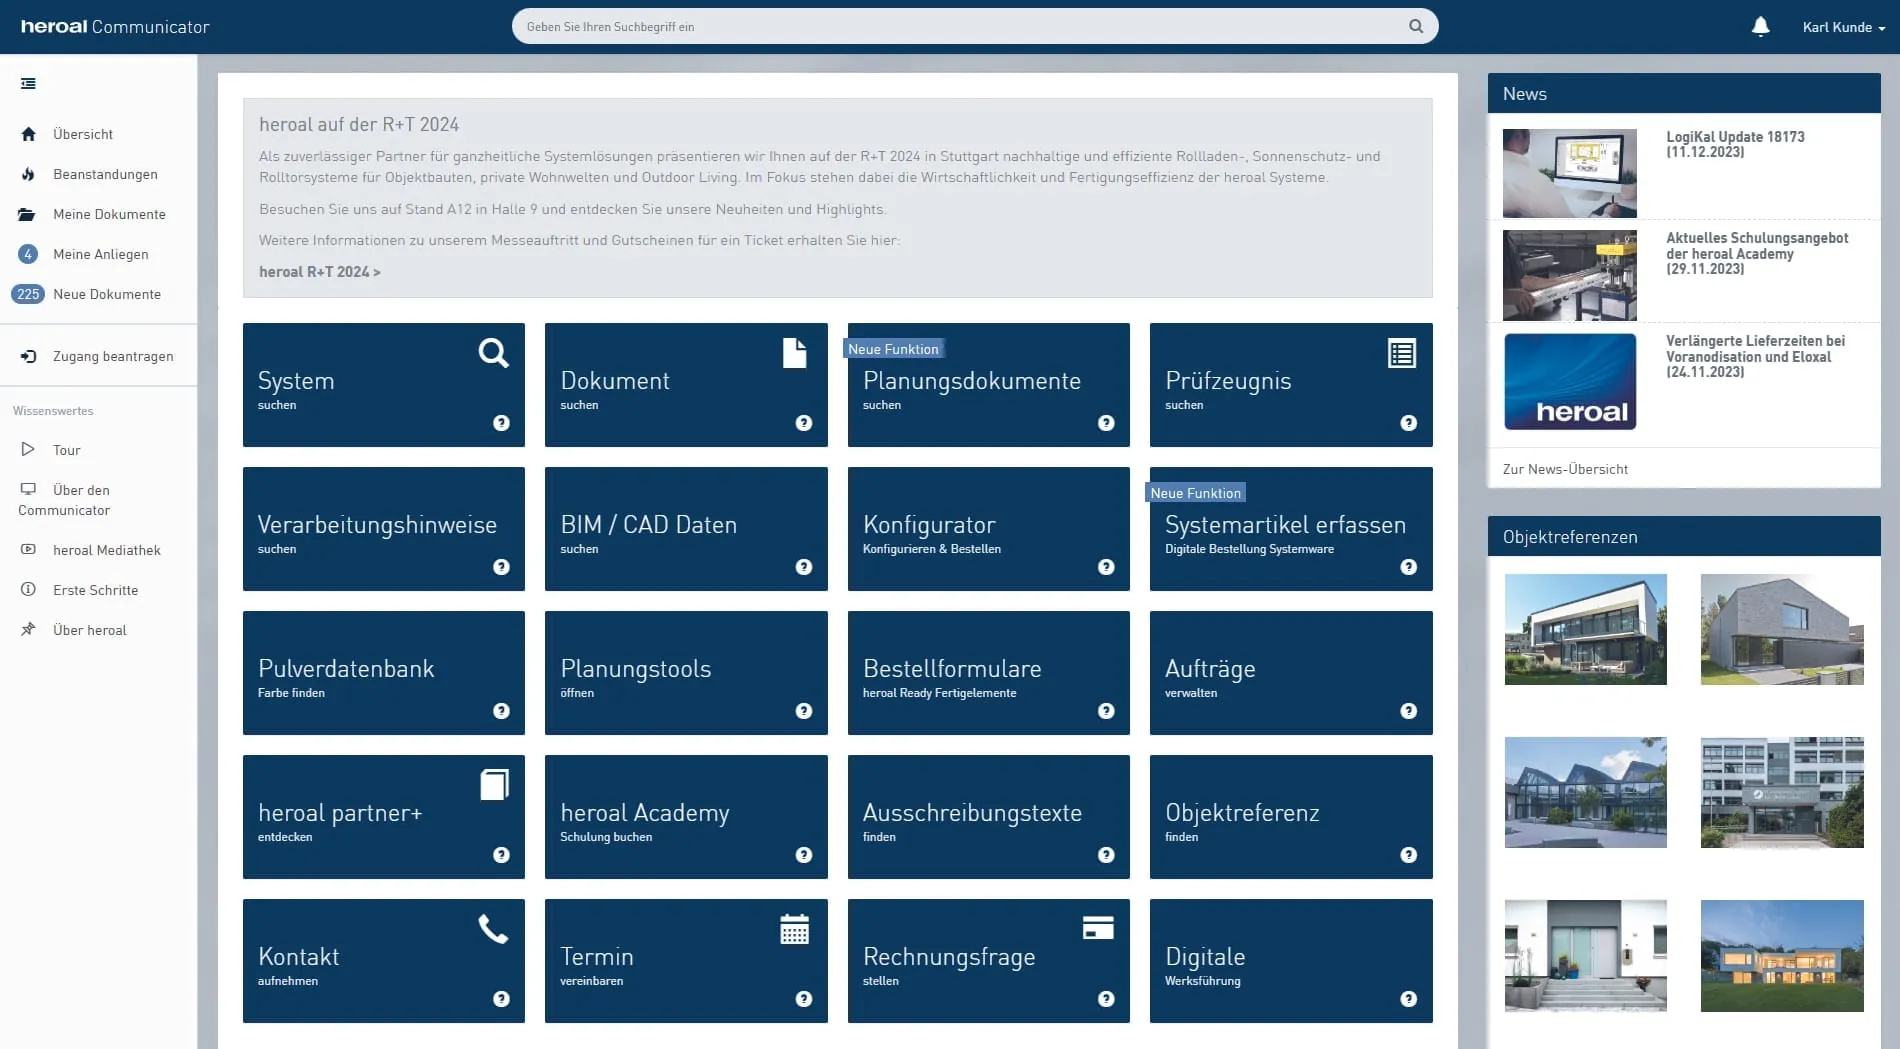Click the phone icon on the Kontakt tile
This screenshot has height=1049, width=1900.
point(493,929)
